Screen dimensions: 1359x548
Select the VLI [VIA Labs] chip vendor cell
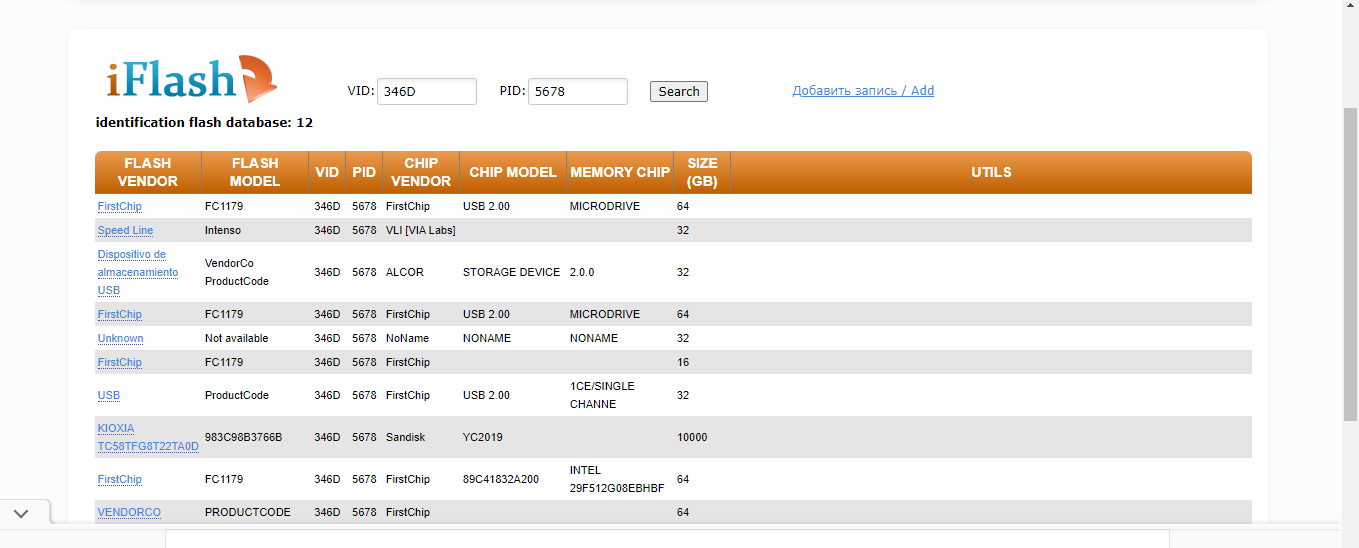coord(420,230)
